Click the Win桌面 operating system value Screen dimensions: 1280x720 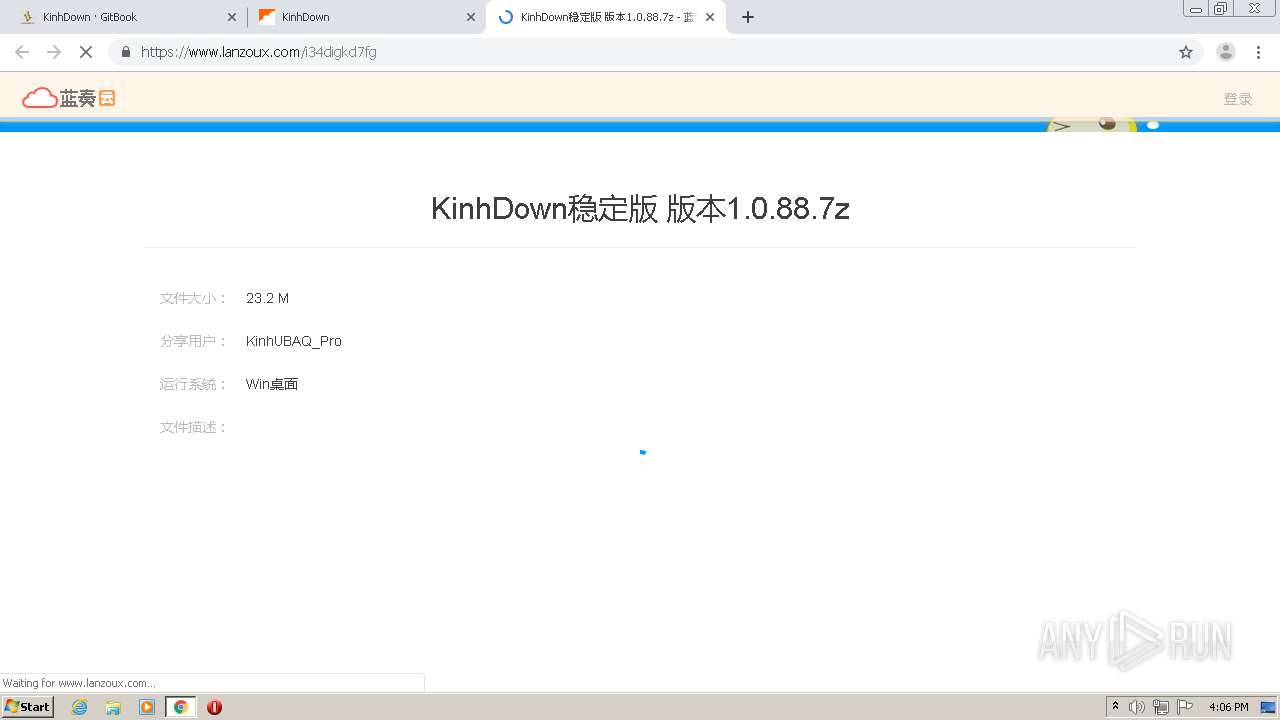272,384
